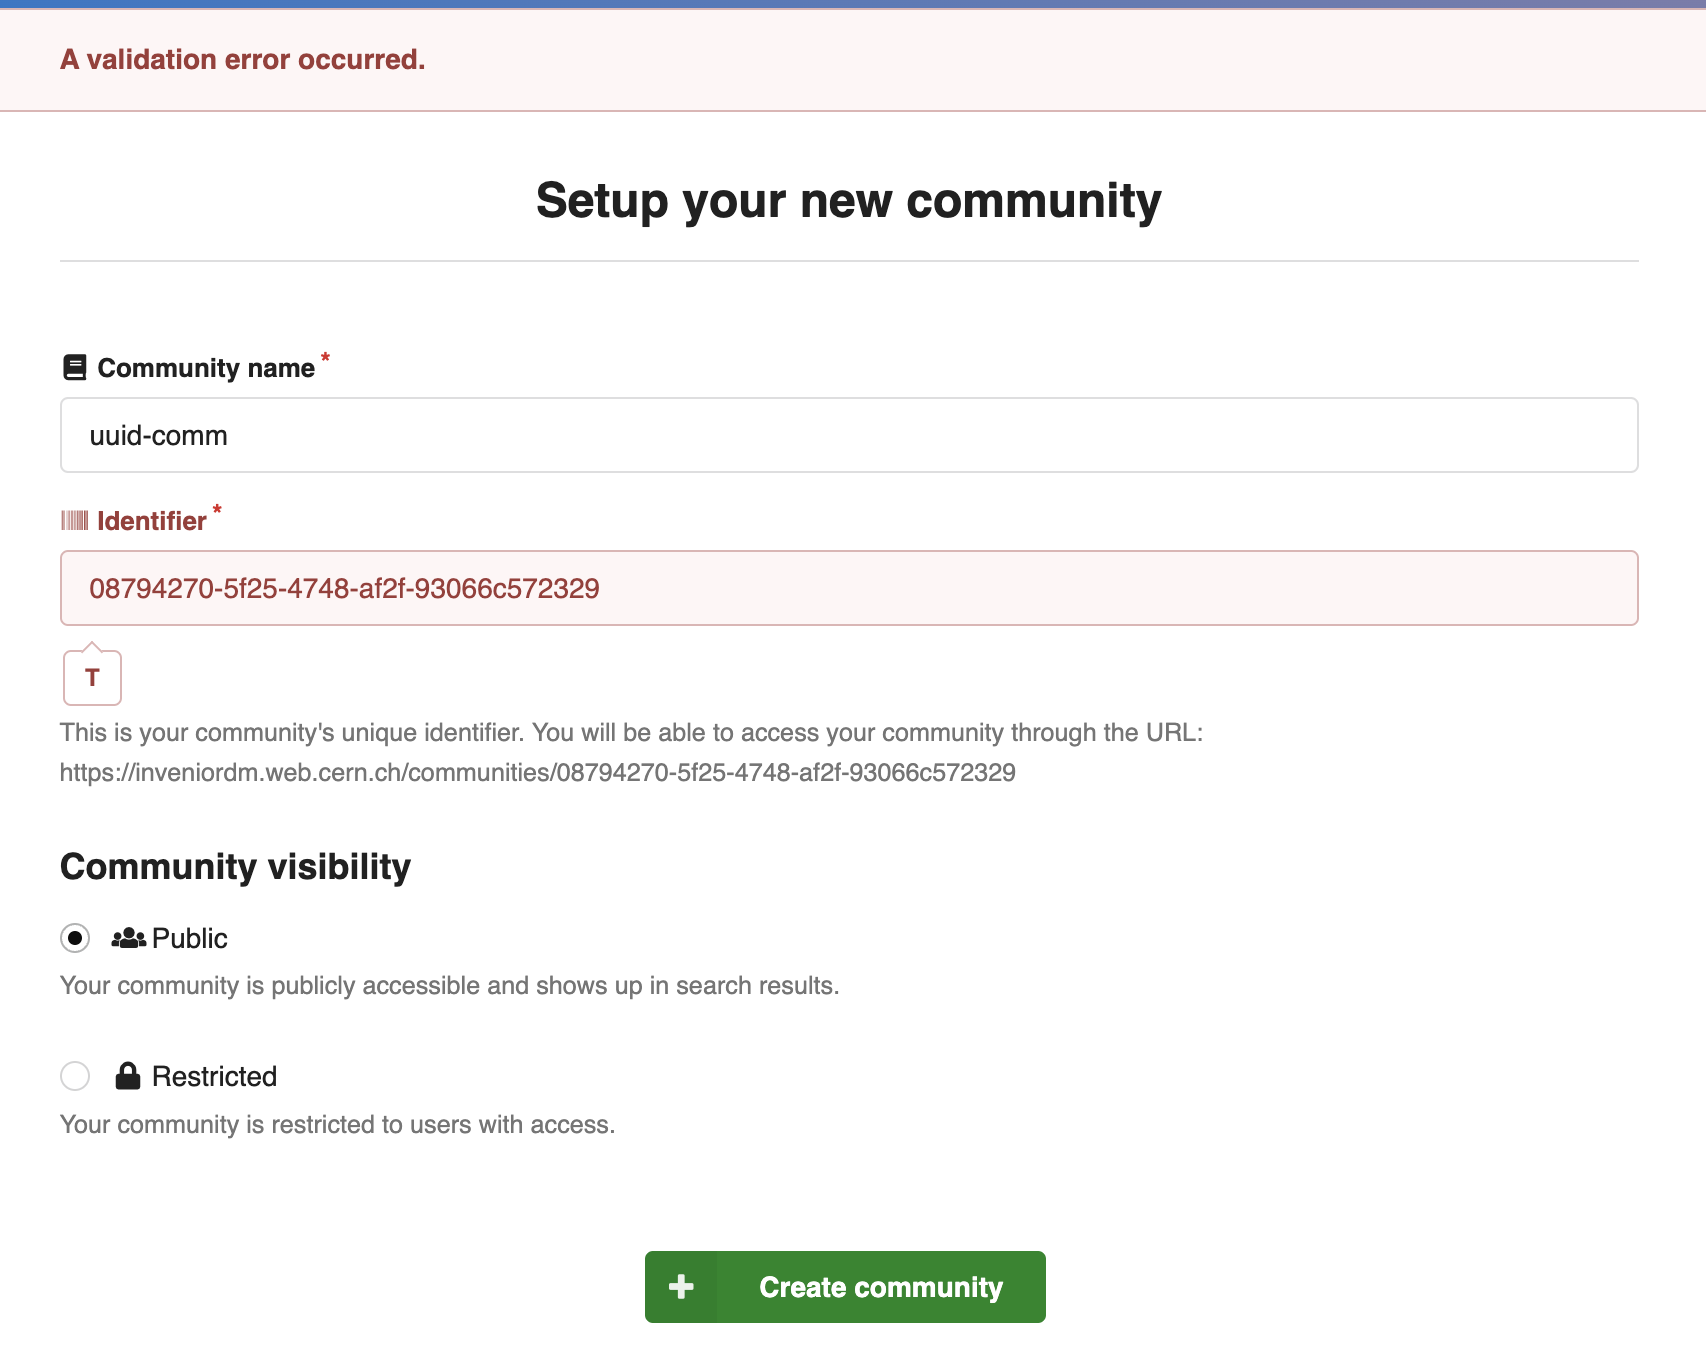Click the Community visibility section heading
Viewport: 1706px width, 1358px height.
[234, 866]
